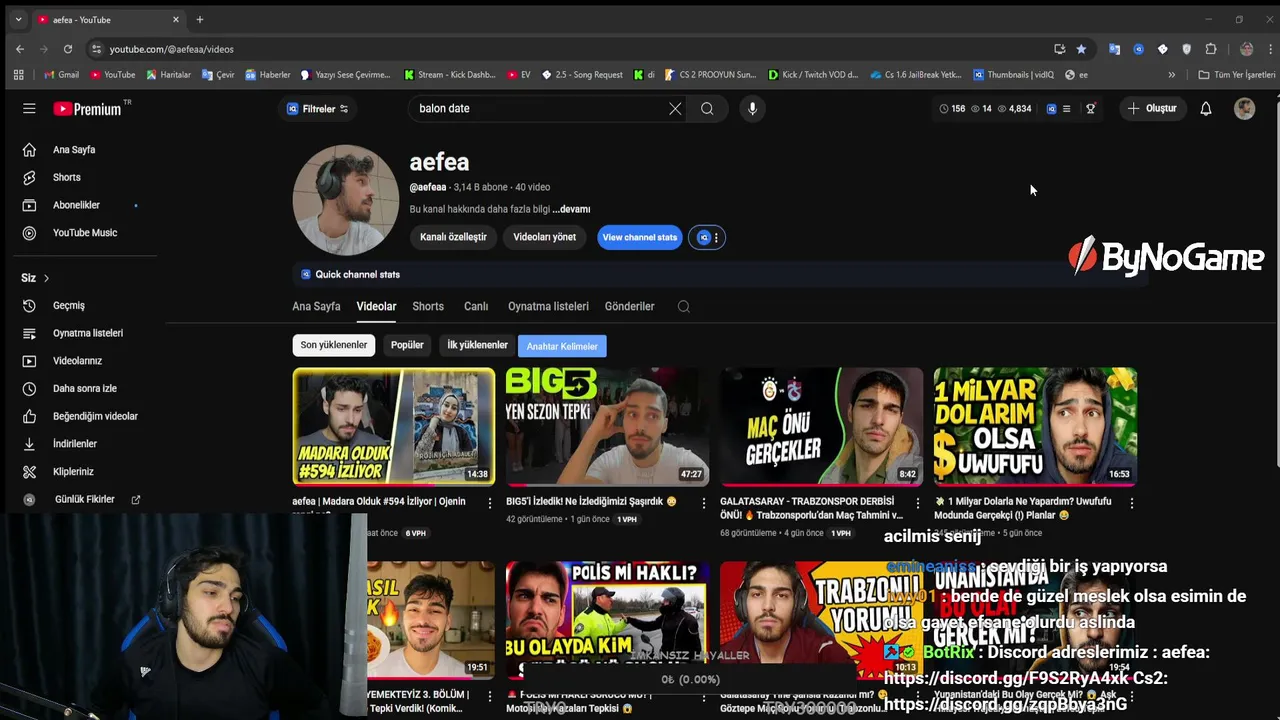Open the vidIQ Filtreler filter button
The image size is (1280, 720).
[x=317, y=109]
